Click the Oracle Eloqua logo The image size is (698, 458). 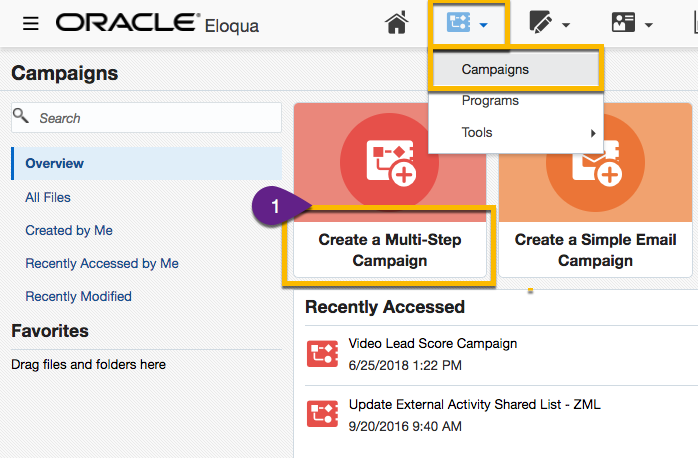point(157,23)
